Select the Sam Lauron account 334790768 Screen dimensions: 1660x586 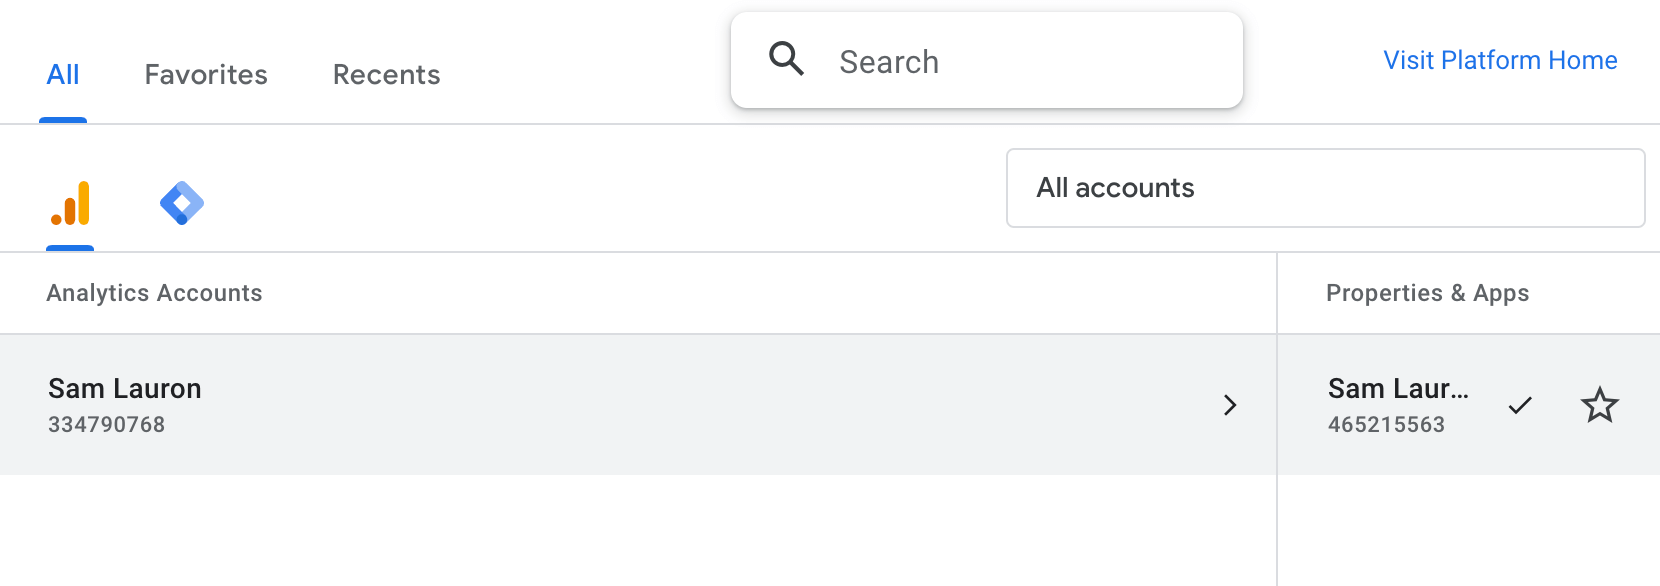pyautogui.click(x=124, y=403)
